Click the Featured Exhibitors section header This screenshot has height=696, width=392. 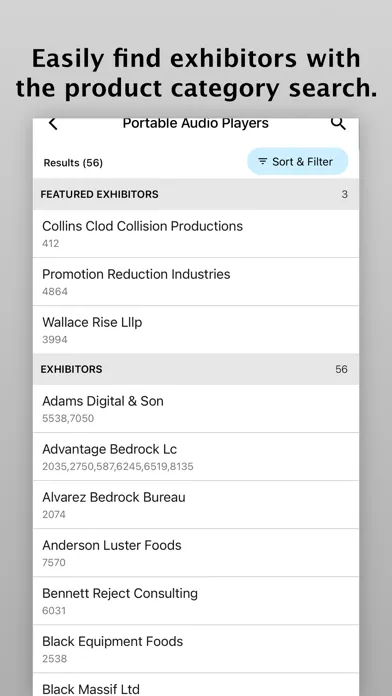[196, 194]
